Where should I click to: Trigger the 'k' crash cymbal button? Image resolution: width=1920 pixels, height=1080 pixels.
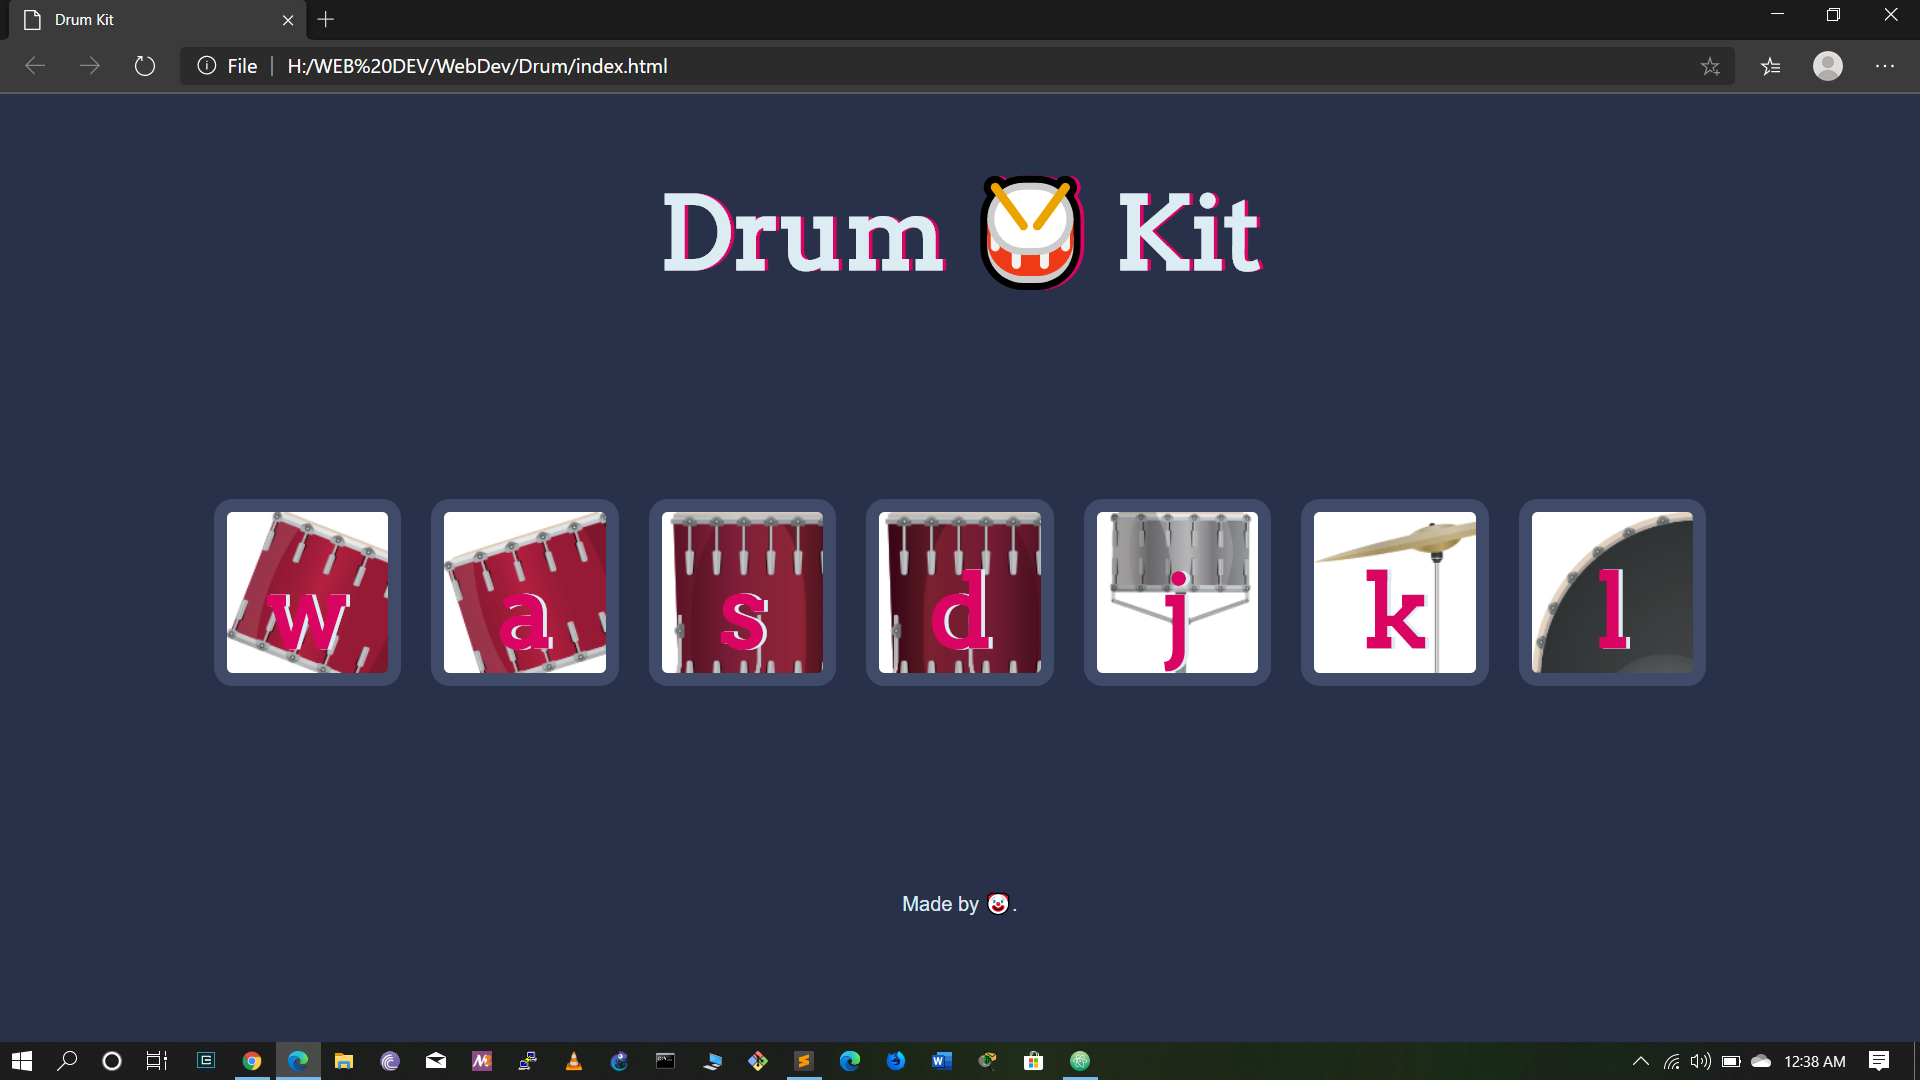click(x=1394, y=592)
